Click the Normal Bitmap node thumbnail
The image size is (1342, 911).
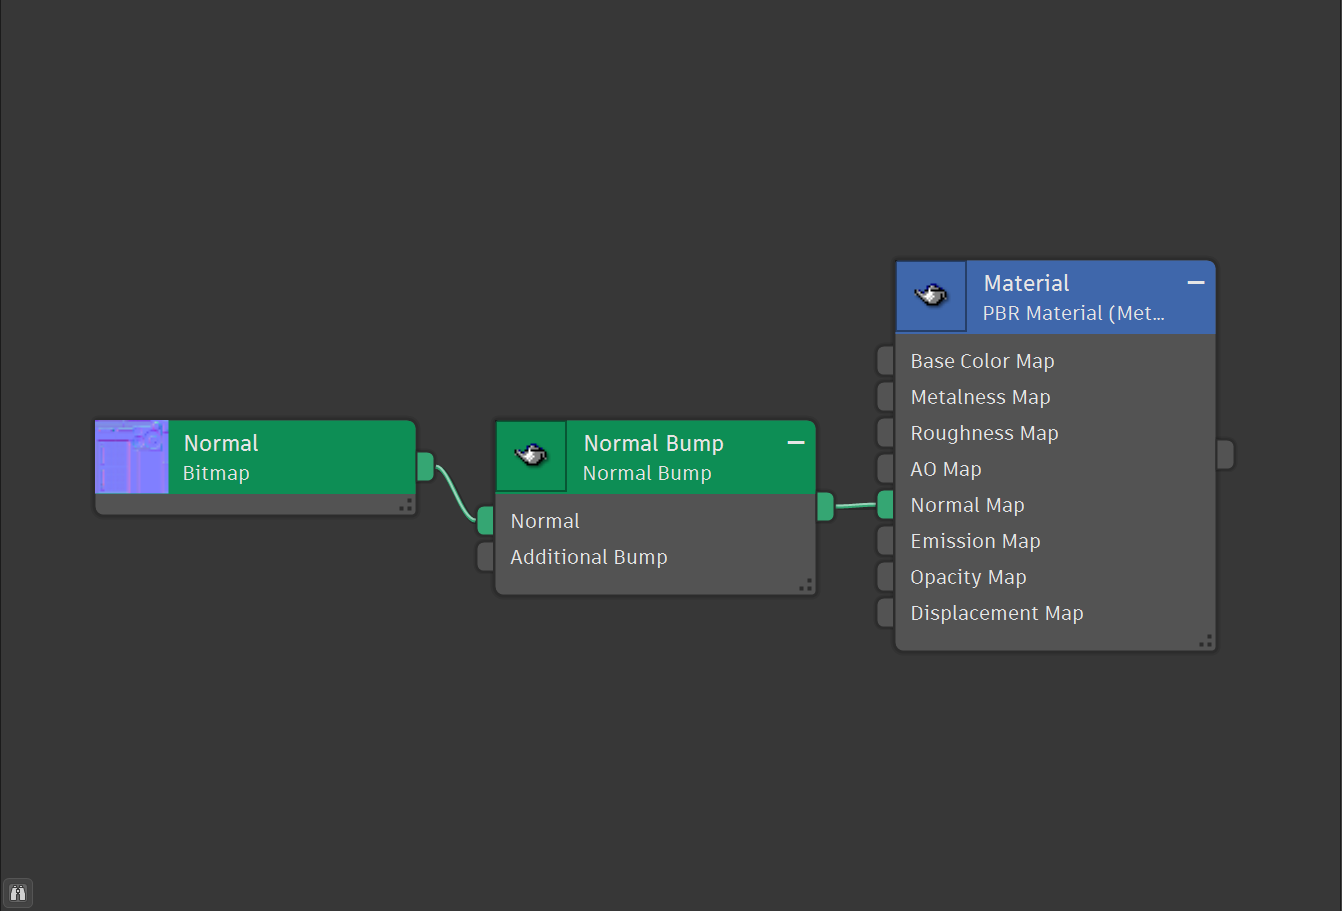(132, 457)
